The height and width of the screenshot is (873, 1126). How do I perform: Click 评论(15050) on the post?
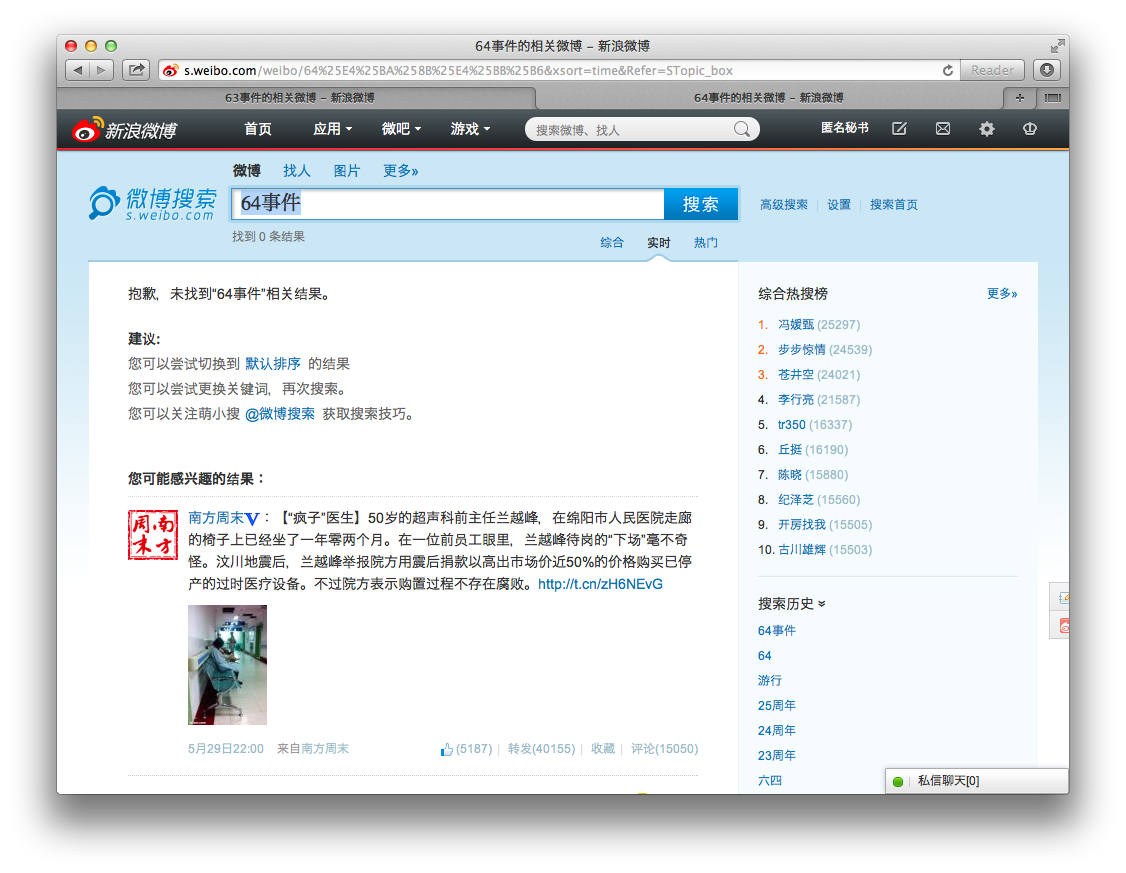664,749
